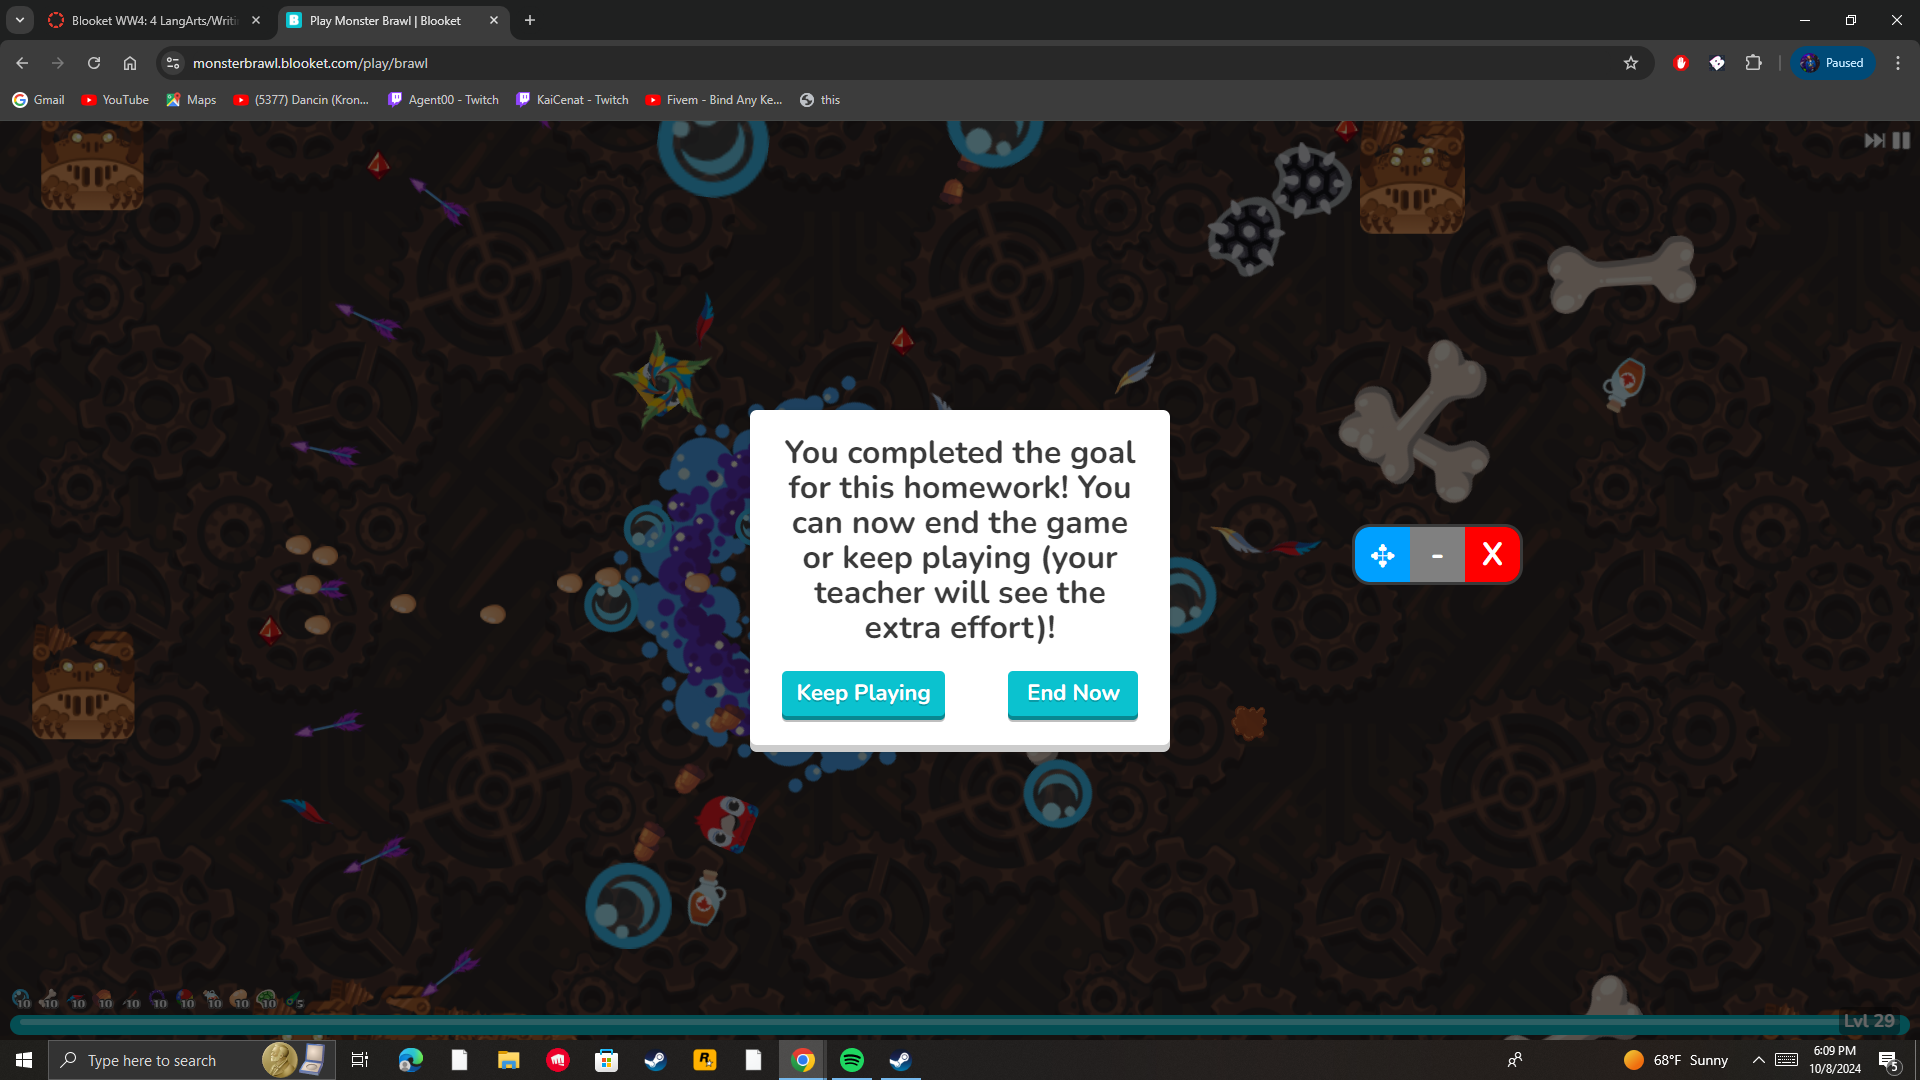Screen dimensions: 1920x1080
Task: Click Keep Playing button
Action: [x=863, y=694]
